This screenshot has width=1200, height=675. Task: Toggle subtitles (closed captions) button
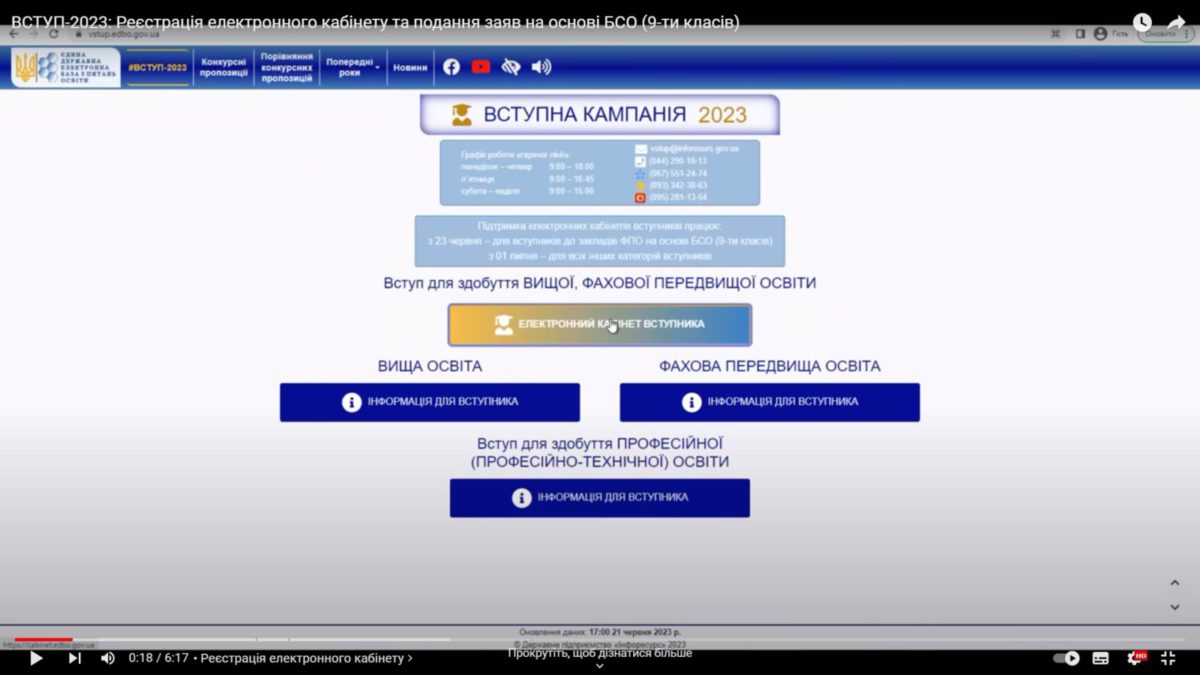coord(1101,658)
